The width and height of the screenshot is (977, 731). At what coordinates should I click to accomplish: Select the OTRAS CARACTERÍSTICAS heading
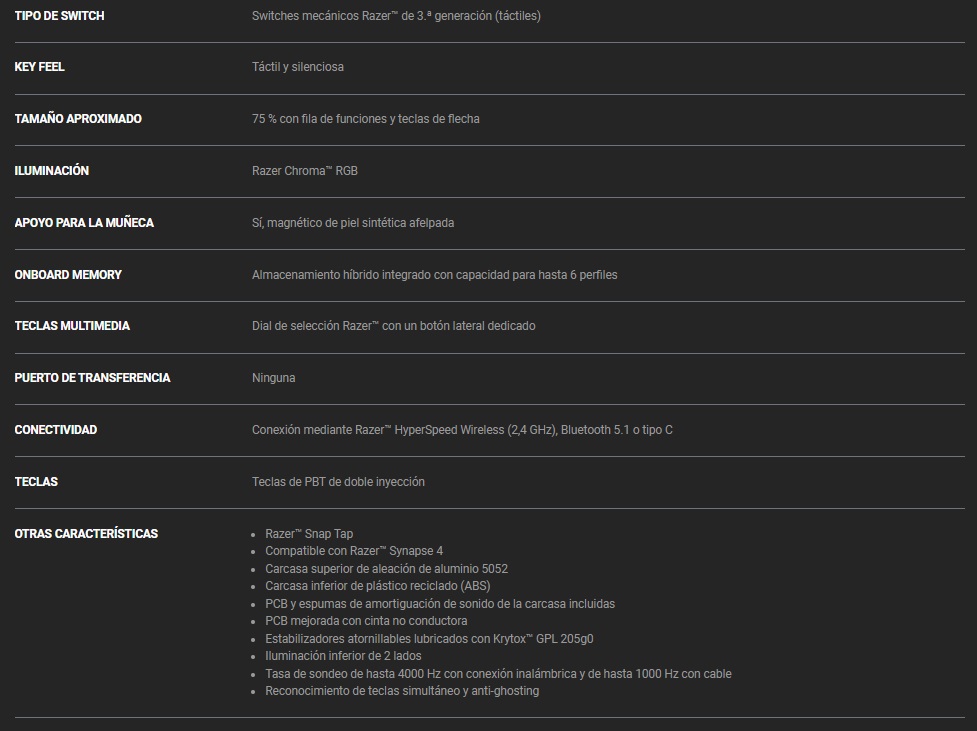tap(86, 534)
